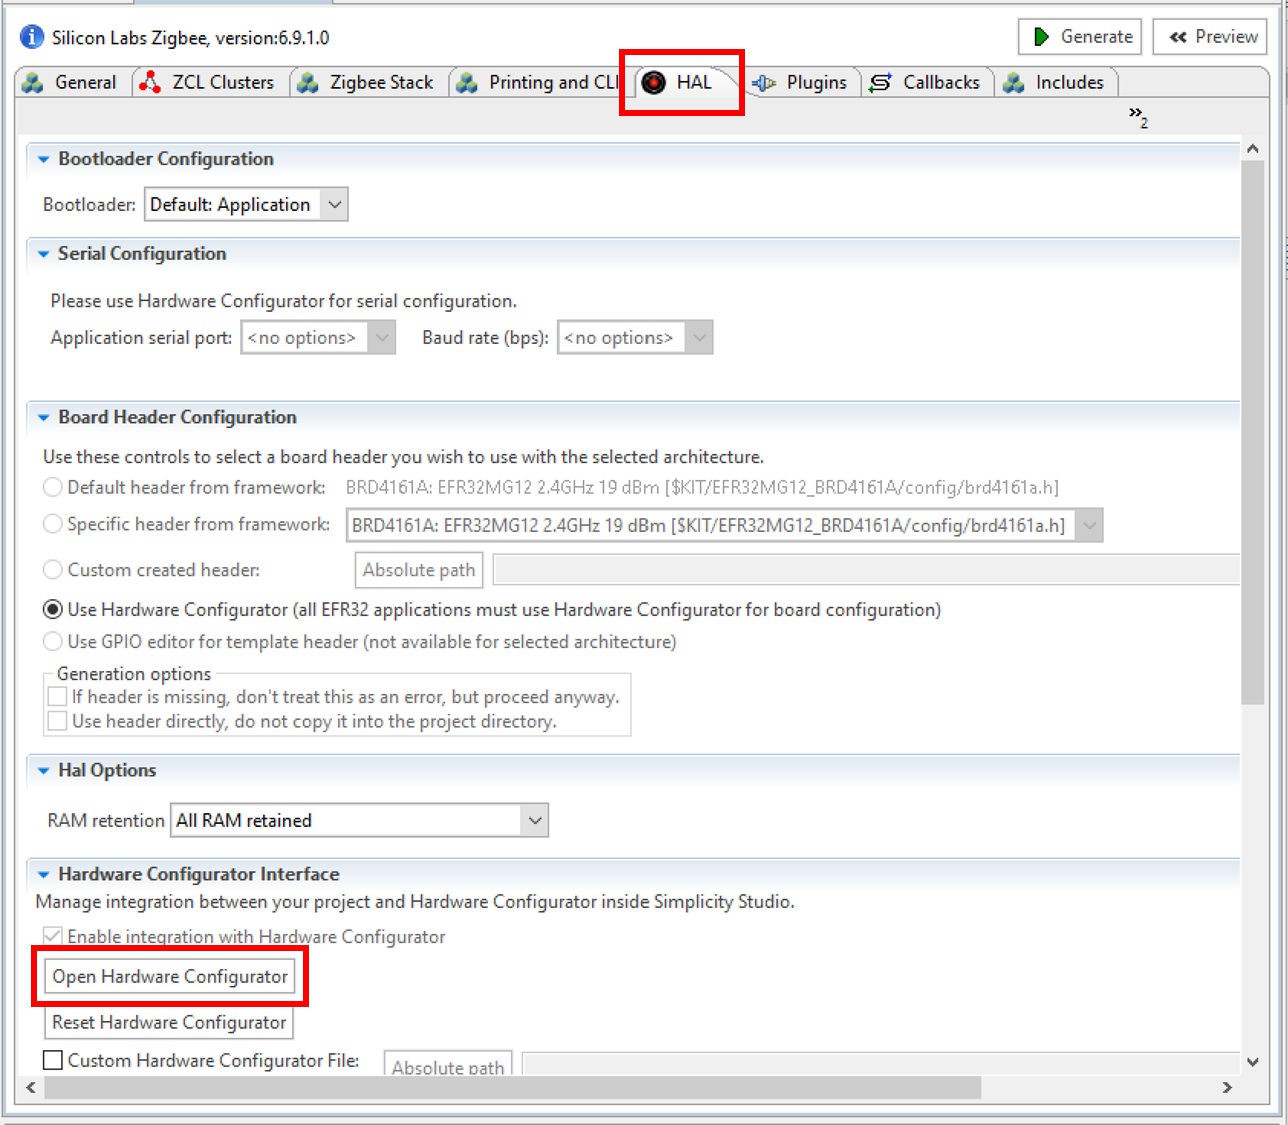
Task: Collapse the Board Header Configuration section
Action: 43,418
